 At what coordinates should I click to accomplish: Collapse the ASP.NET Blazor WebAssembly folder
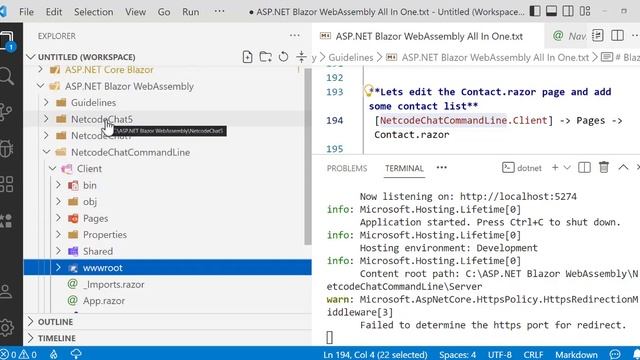click(40, 86)
